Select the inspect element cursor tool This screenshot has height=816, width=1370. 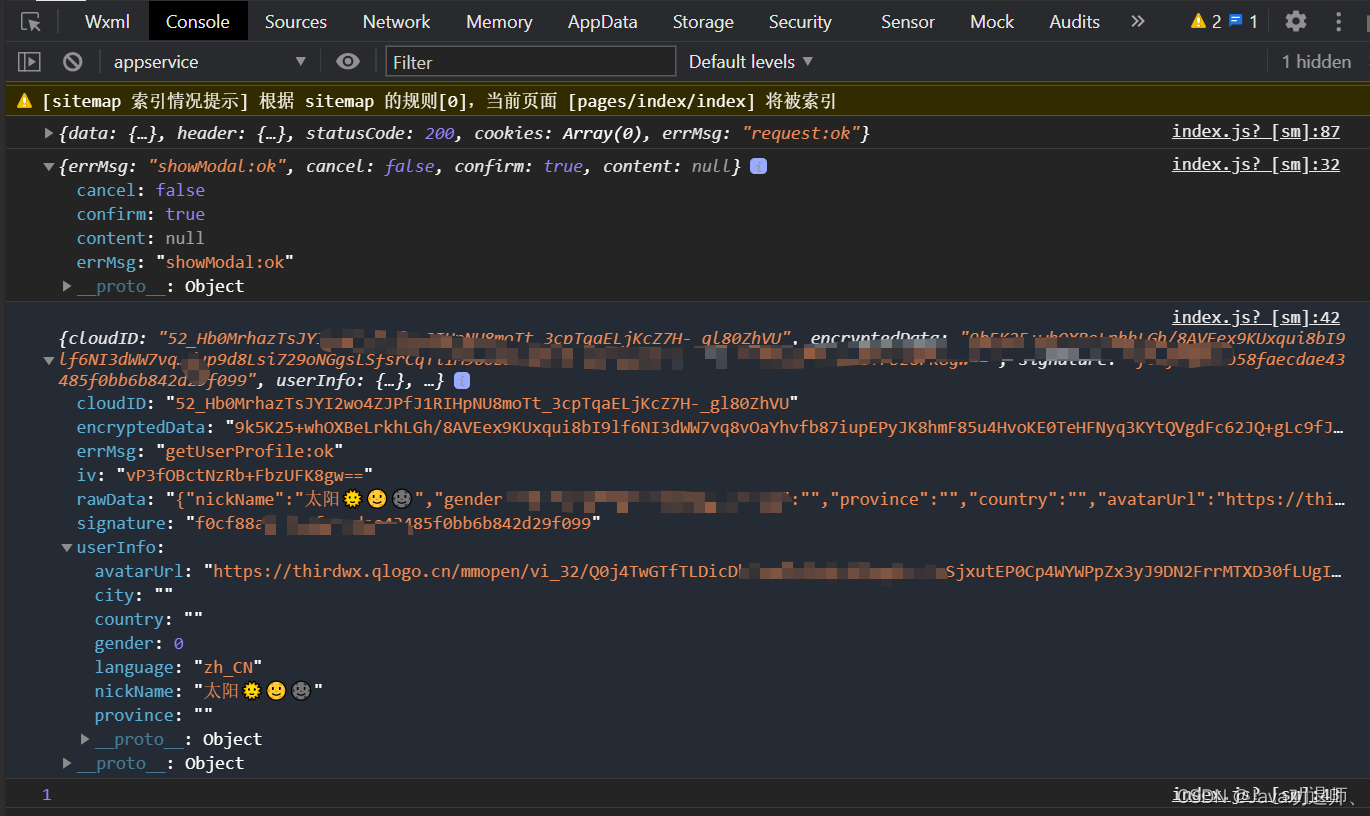coord(28,20)
